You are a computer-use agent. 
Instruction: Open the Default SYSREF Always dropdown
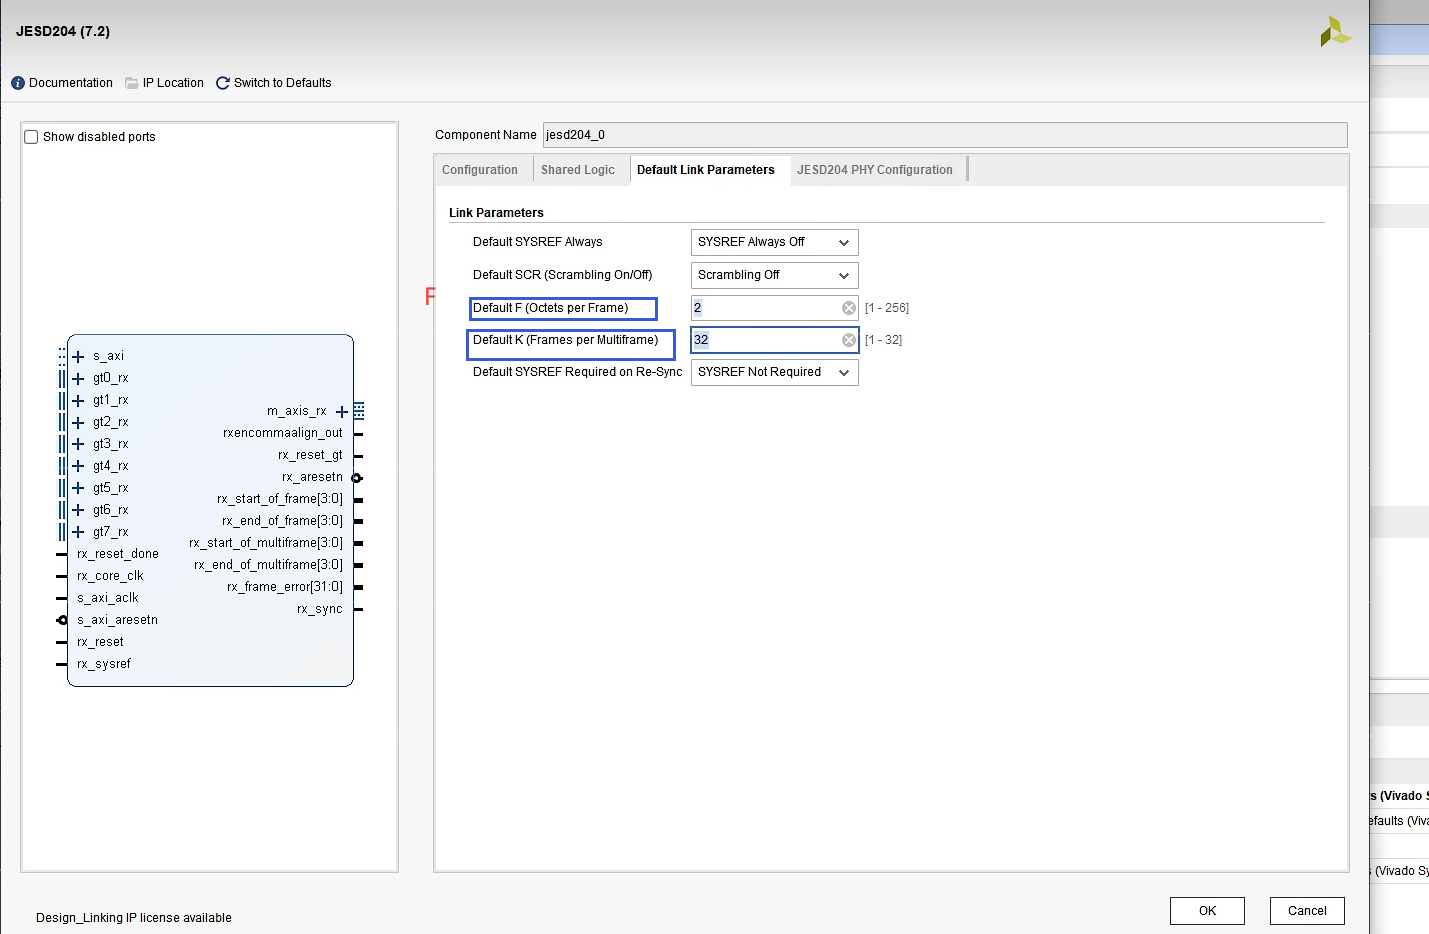click(774, 242)
